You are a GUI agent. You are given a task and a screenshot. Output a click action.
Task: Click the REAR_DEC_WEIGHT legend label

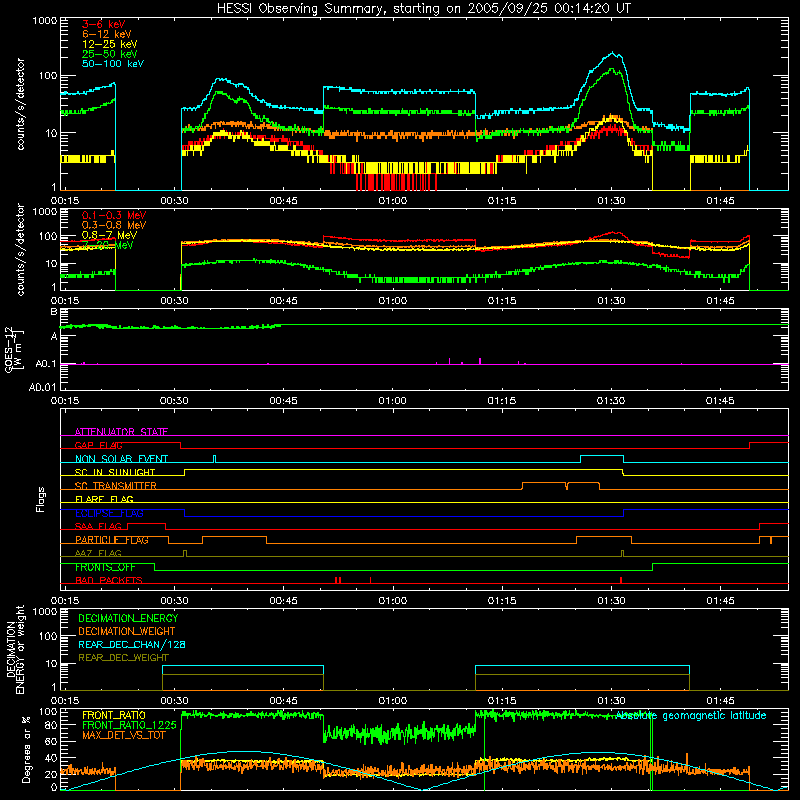click(x=123, y=658)
